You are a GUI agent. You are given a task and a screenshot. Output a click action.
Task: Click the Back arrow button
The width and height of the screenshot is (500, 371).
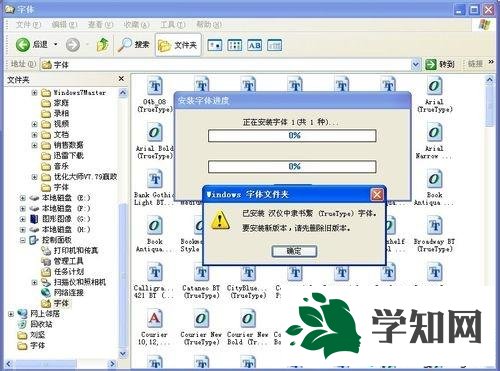click(23, 45)
